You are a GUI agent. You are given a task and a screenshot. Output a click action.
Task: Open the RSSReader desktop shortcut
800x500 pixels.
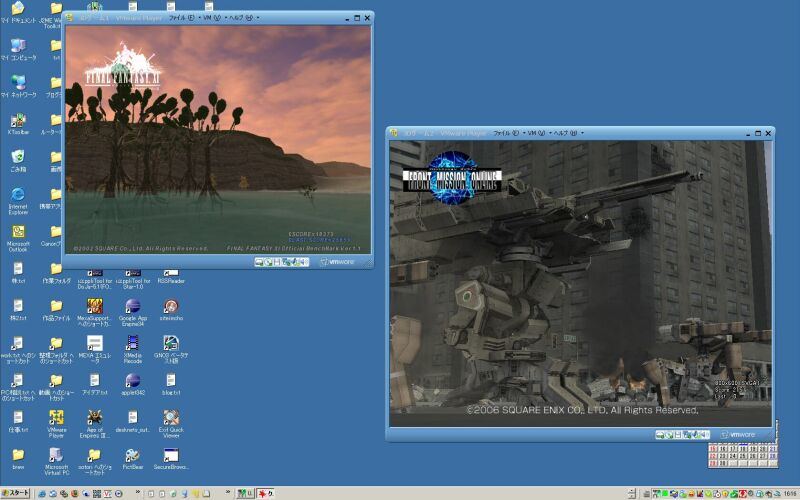[171, 277]
